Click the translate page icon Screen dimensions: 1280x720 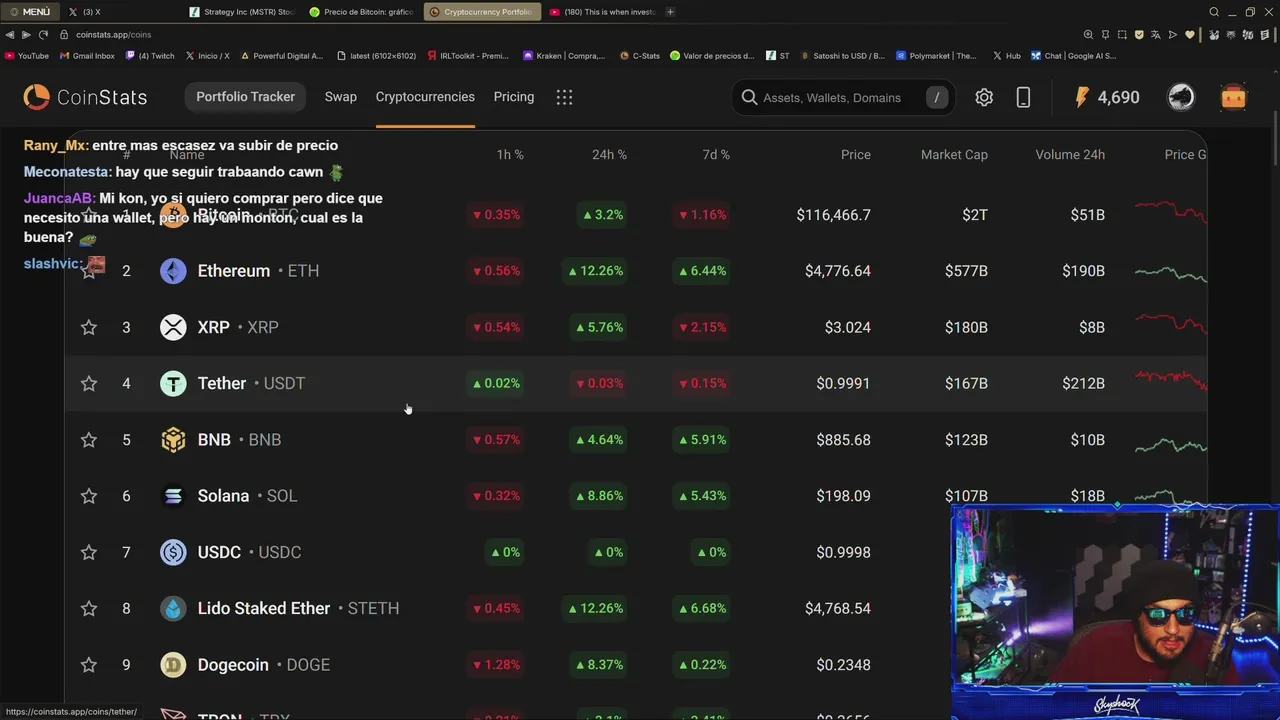pos(1157,34)
